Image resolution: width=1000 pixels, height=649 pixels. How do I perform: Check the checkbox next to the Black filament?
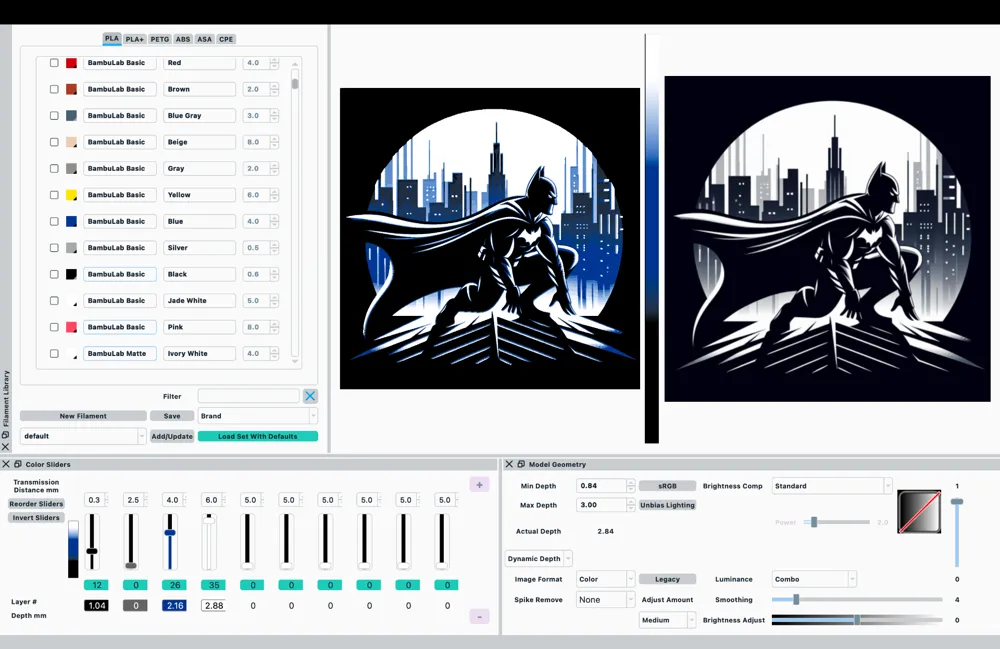[54, 274]
